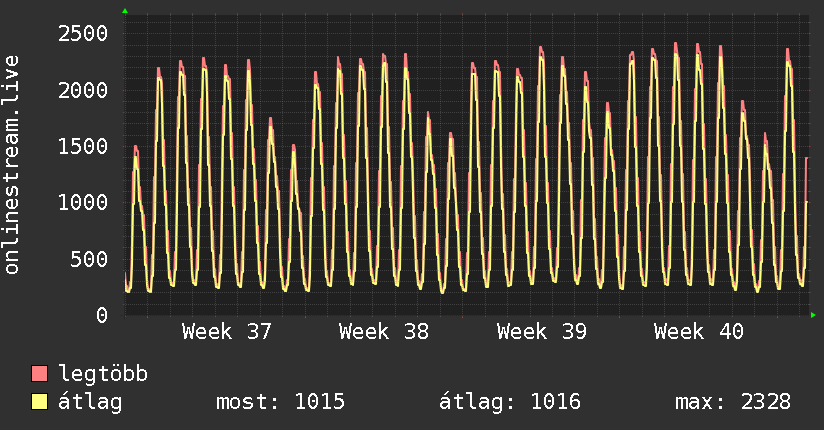Click the legtöbb legend label
The image size is (824, 430).
coord(103,374)
